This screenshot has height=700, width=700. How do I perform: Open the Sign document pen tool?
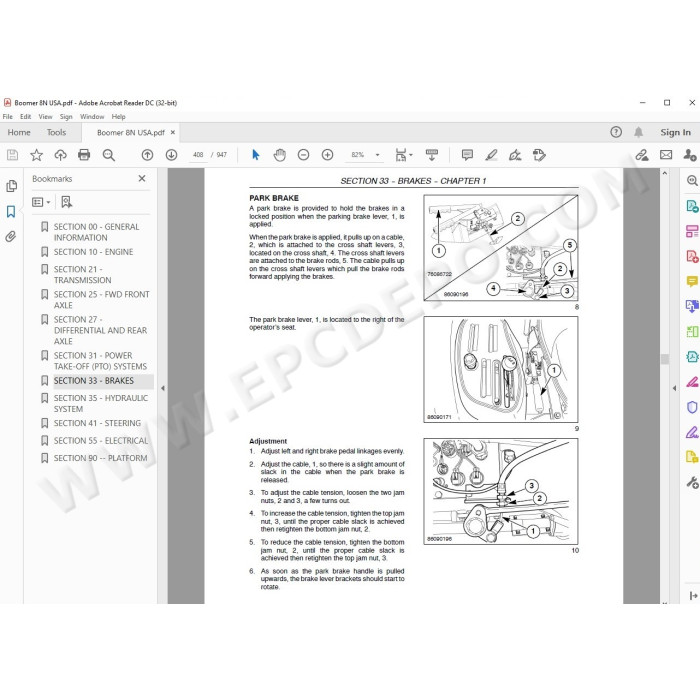[x=515, y=155]
